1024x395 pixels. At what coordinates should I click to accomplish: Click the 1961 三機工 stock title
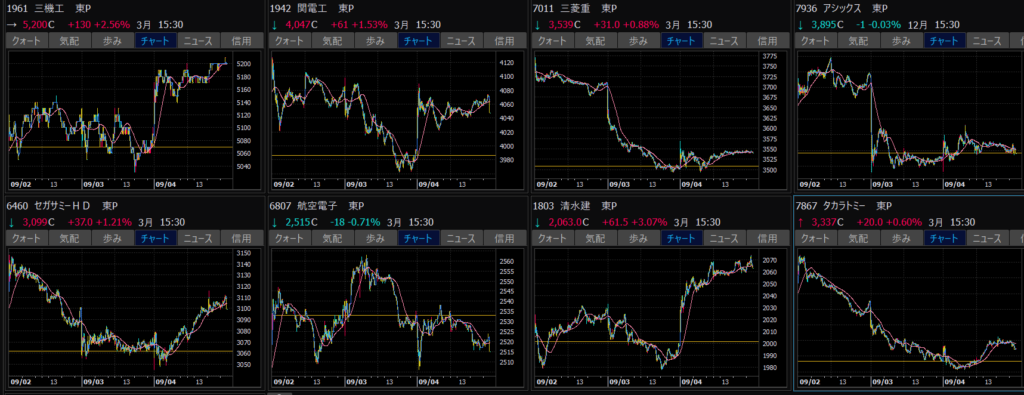tap(49, 8)
